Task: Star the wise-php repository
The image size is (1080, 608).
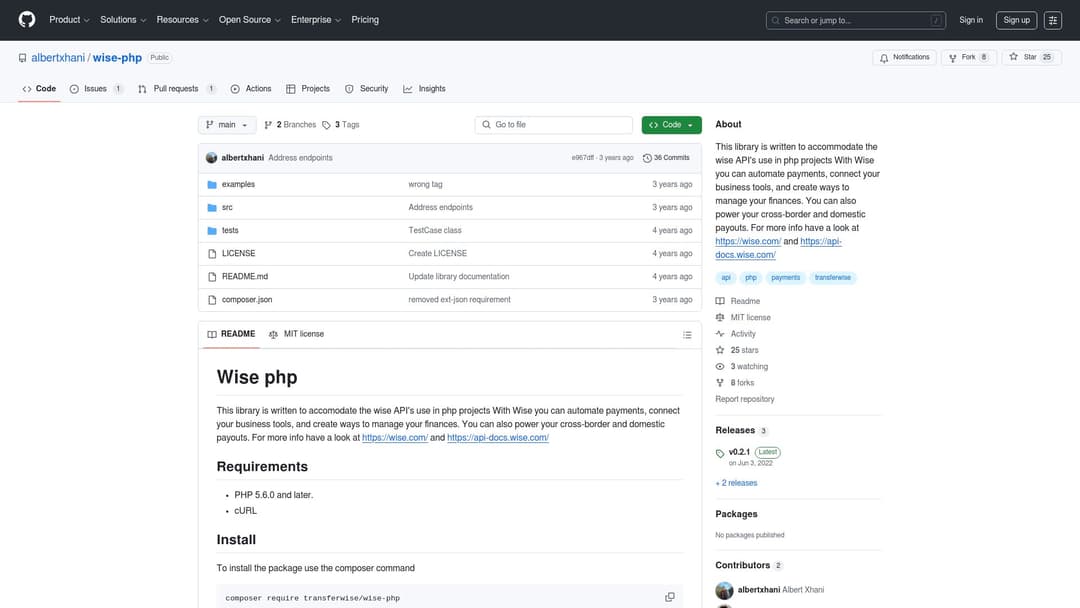Action: (x=1031, y=57)
